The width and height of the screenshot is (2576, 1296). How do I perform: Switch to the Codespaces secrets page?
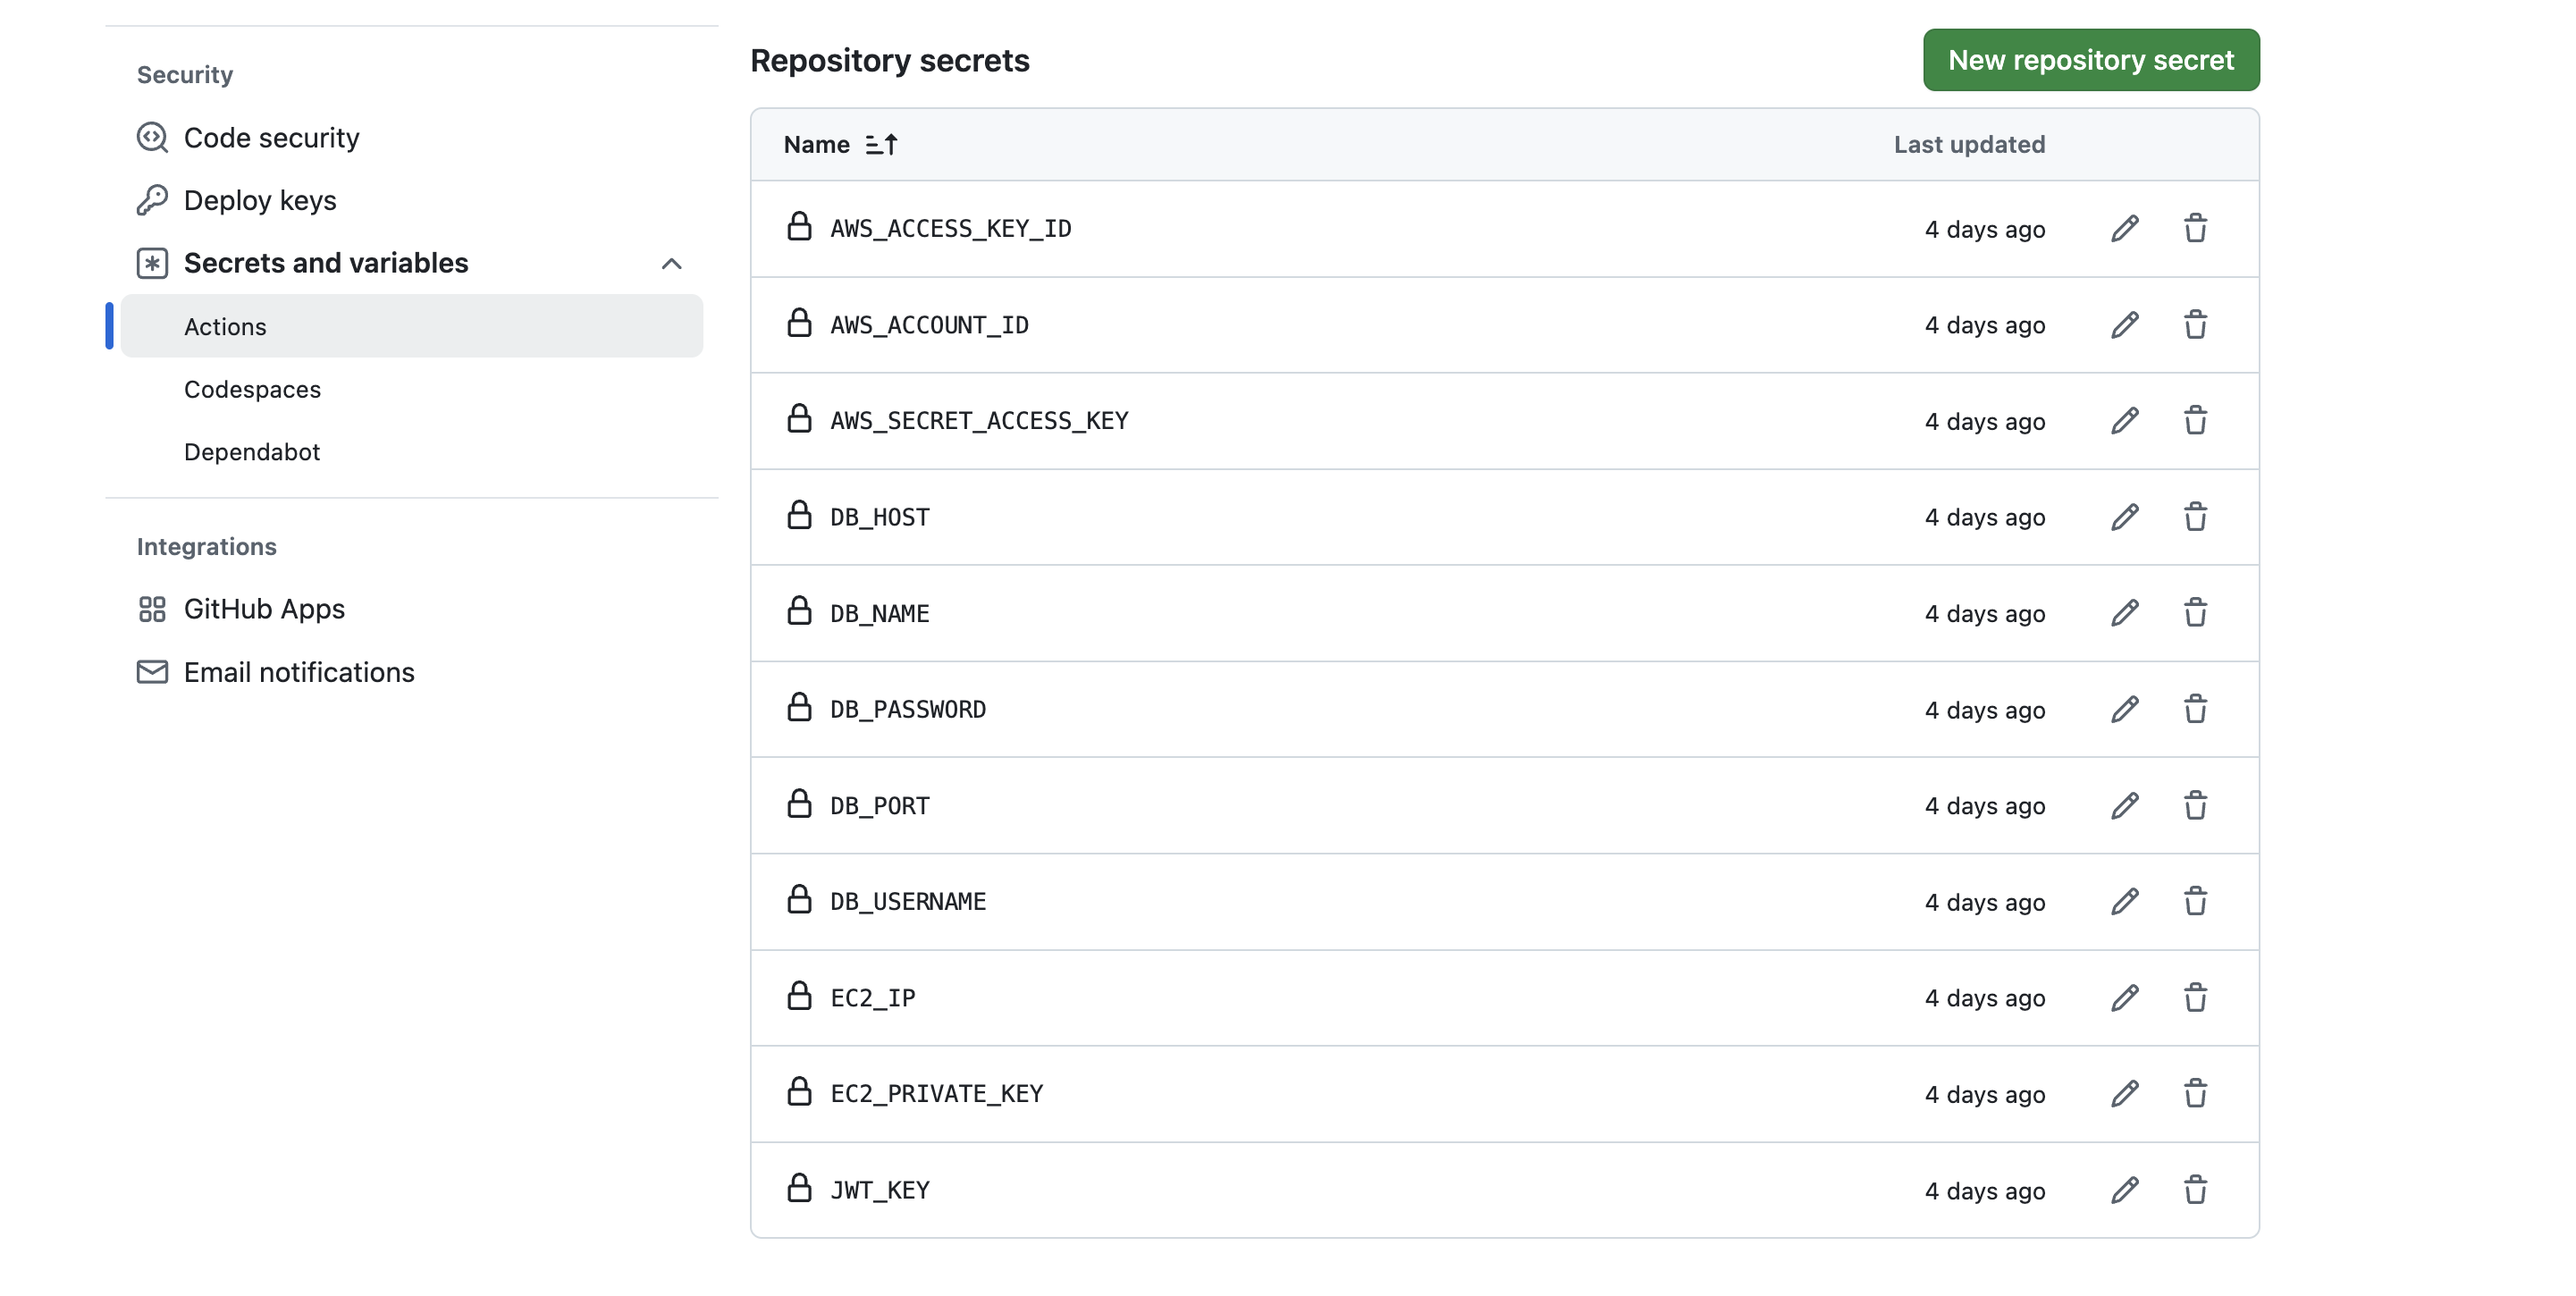(252, 390)
